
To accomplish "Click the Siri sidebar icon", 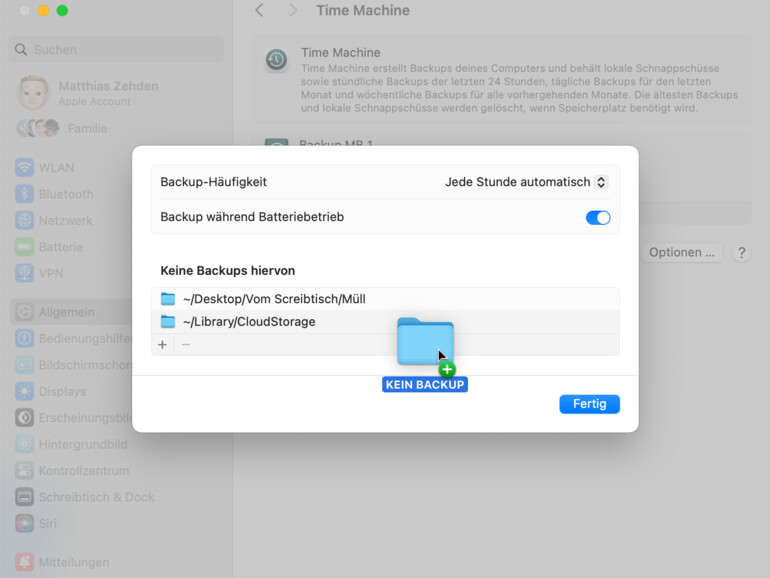I will tap(25, 523).
